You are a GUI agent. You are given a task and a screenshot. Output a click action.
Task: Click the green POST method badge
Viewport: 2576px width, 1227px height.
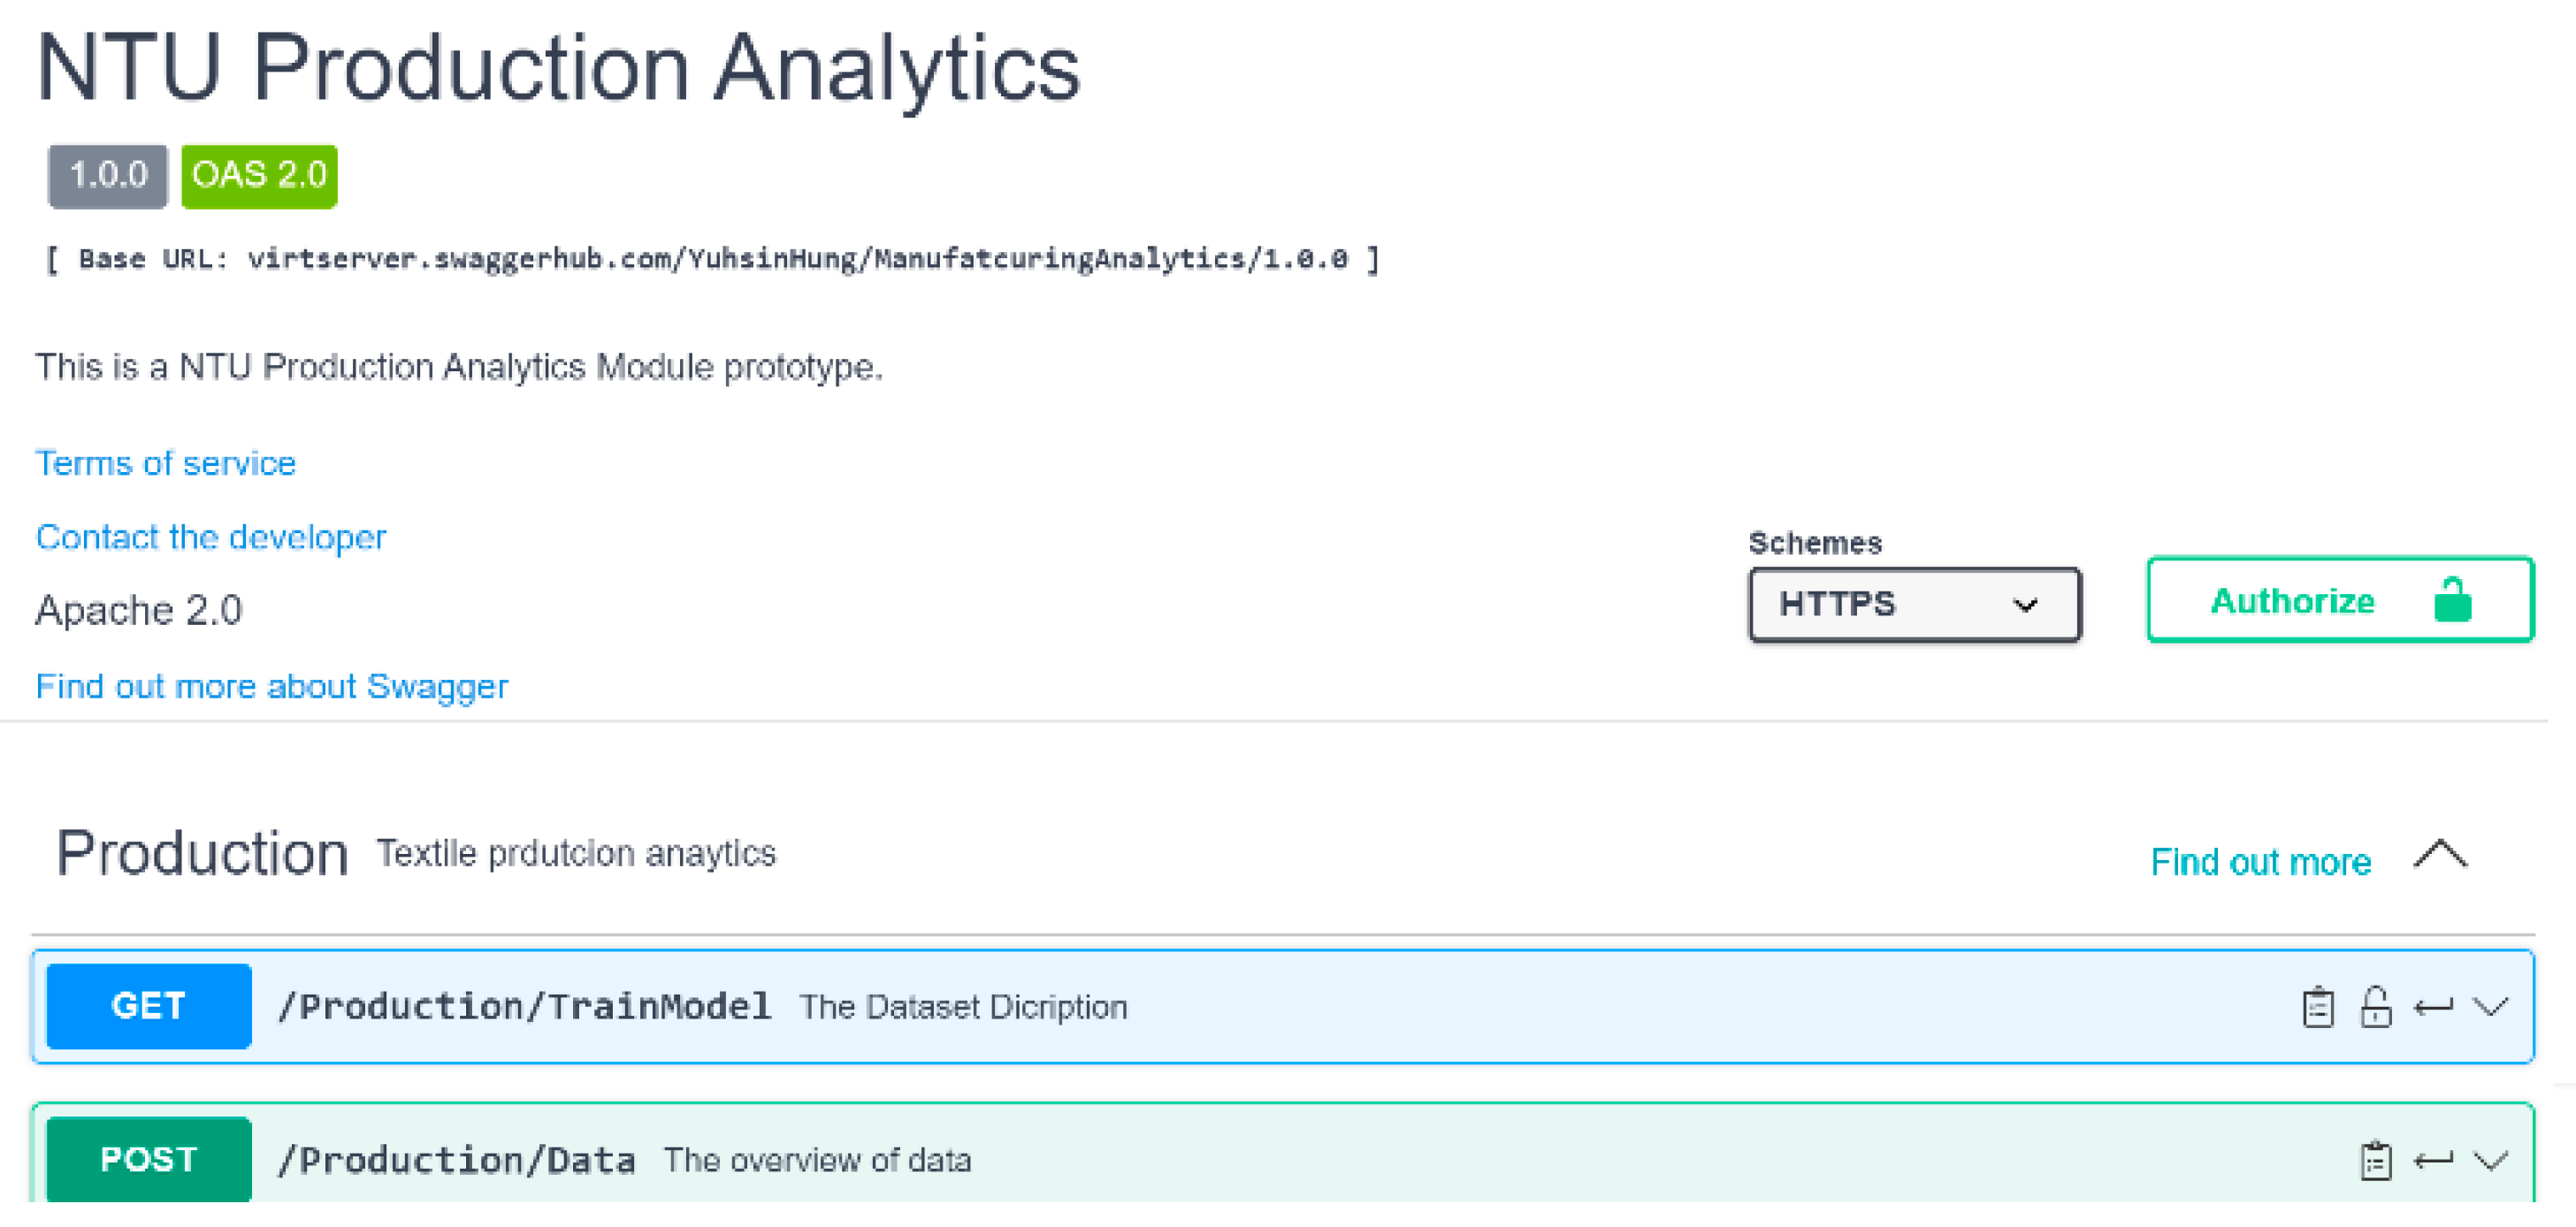149,1159
